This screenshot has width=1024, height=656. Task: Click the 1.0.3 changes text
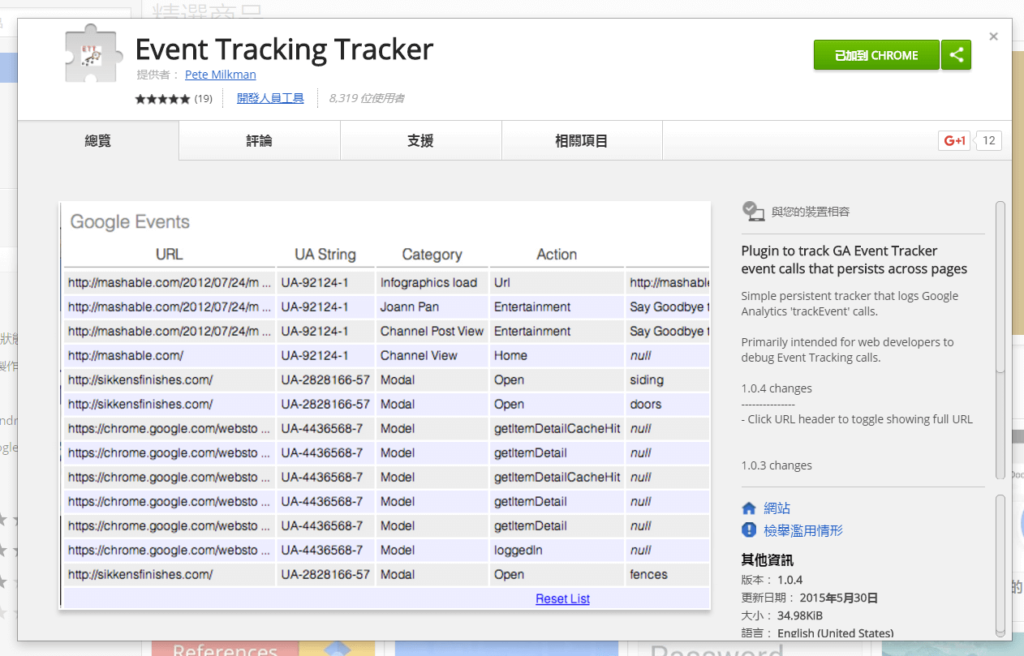pyautogui.click(x=776, y=465)
